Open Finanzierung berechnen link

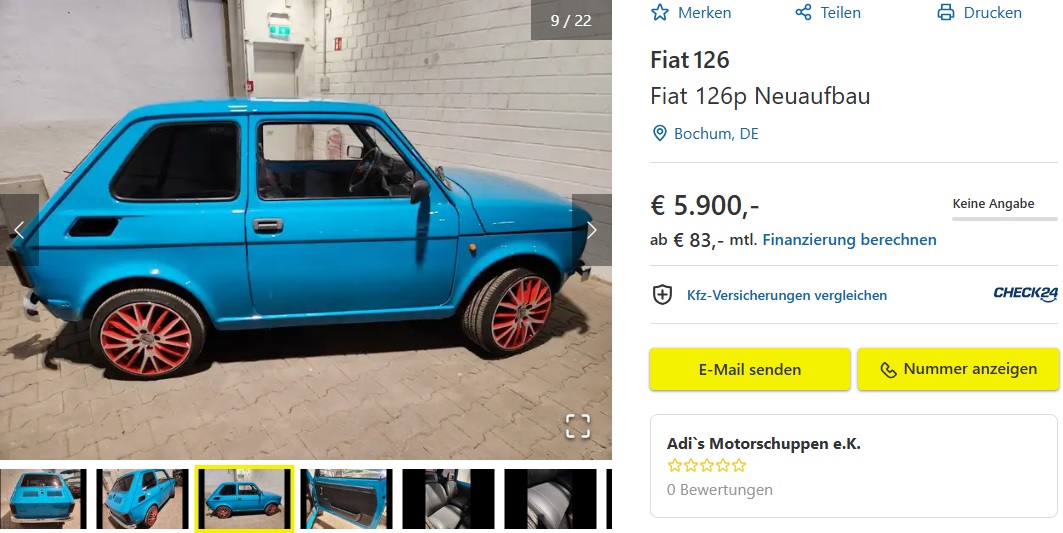[x=849, y=239]
